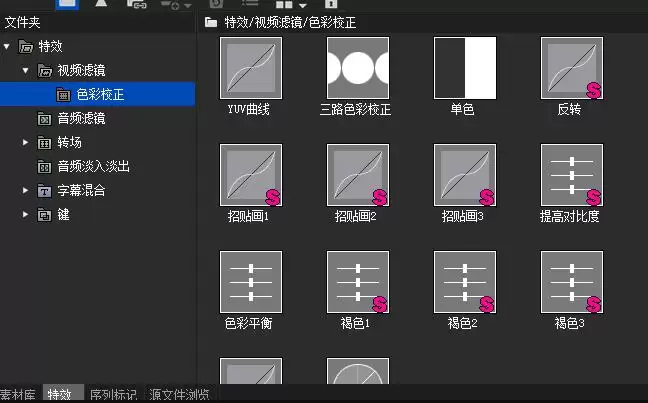
Task: Select the YUV曲线 effect icon
Action: tap(251, 68)
